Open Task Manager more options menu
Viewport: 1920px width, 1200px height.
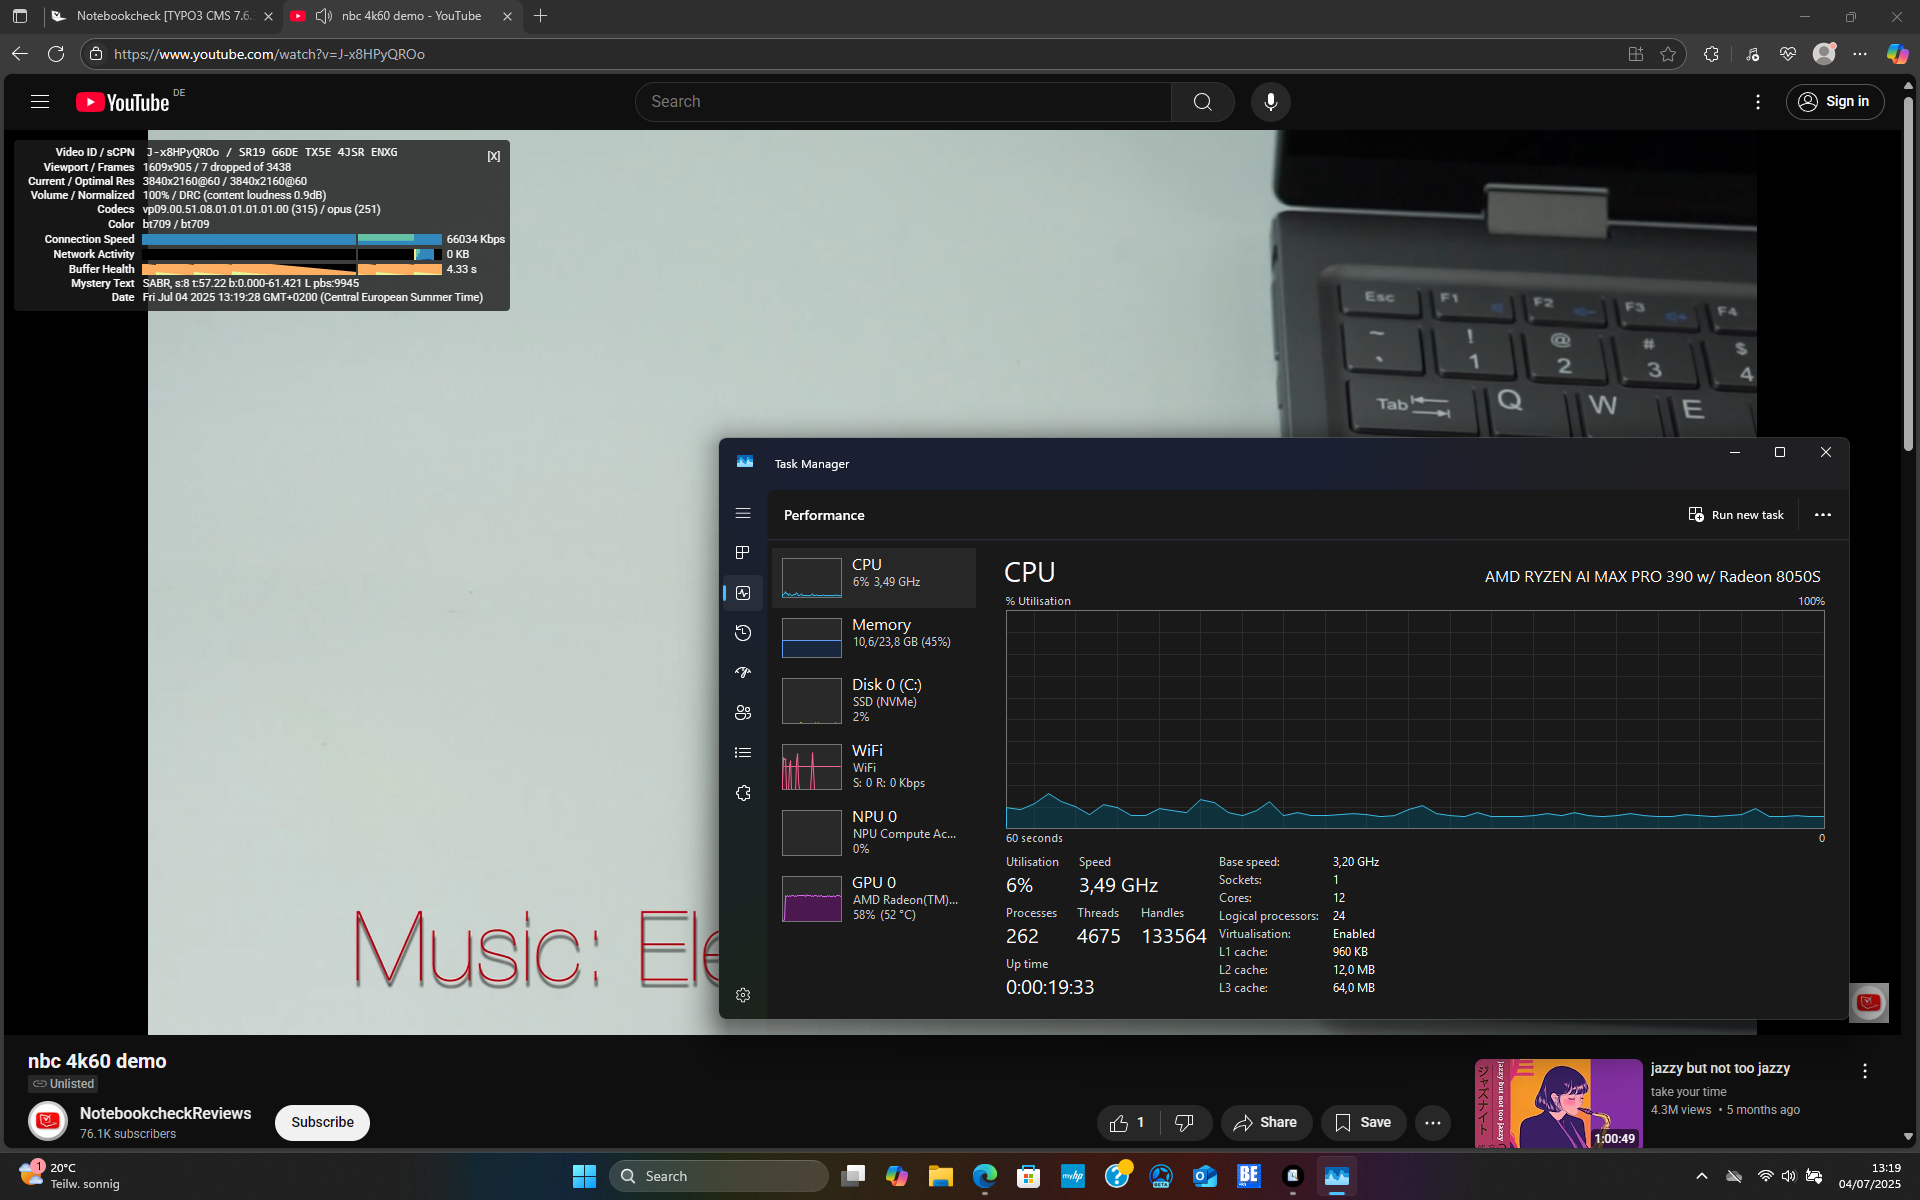tap(1823, 515)
